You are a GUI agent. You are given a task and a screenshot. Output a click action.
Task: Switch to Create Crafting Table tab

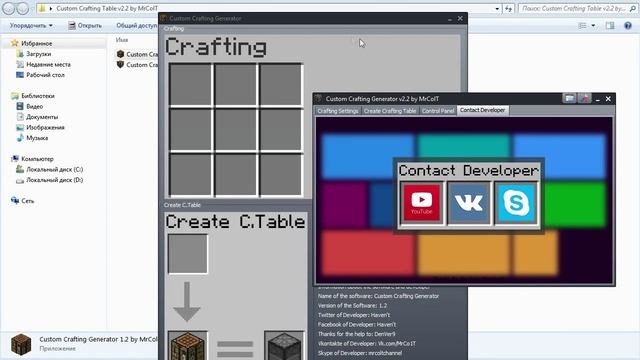pyautogui.click(x=390, y=111)
